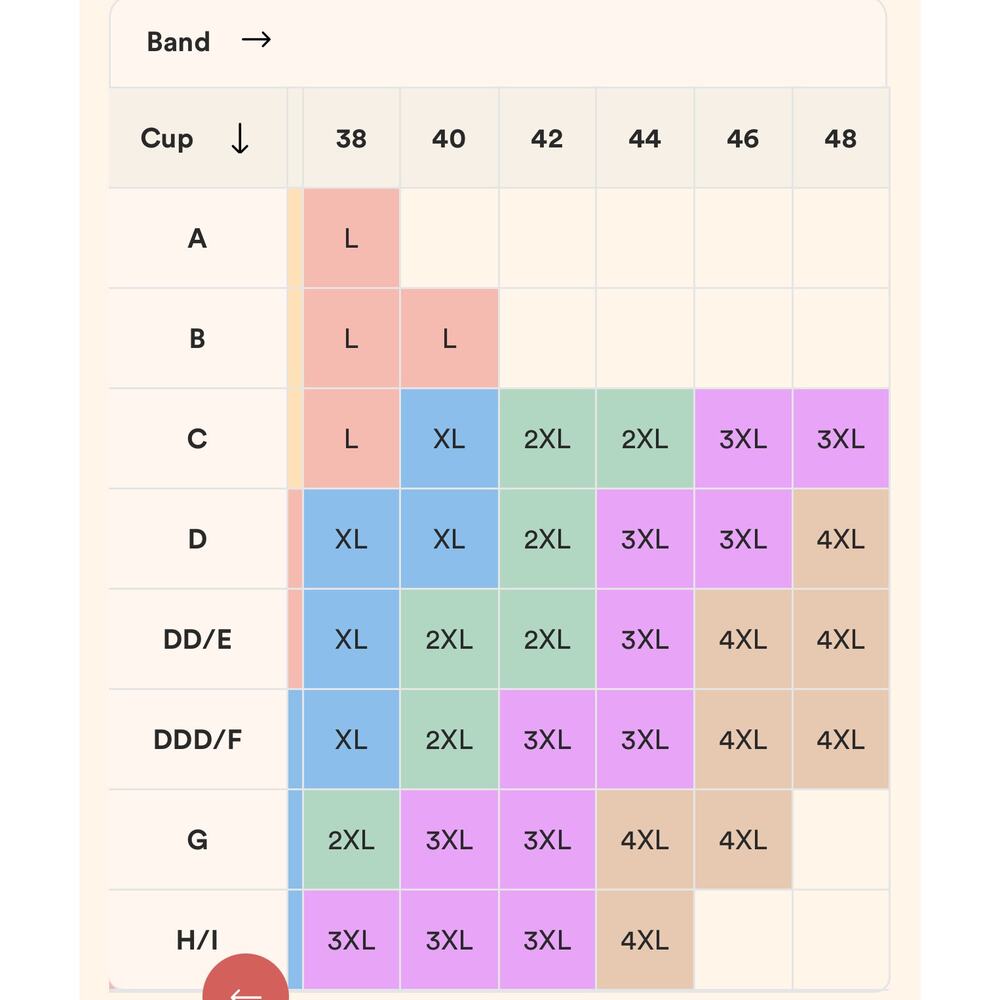Screen dimensions: 1000x1000
Task: Click the L cell for 38A
Action: (351, 239)
